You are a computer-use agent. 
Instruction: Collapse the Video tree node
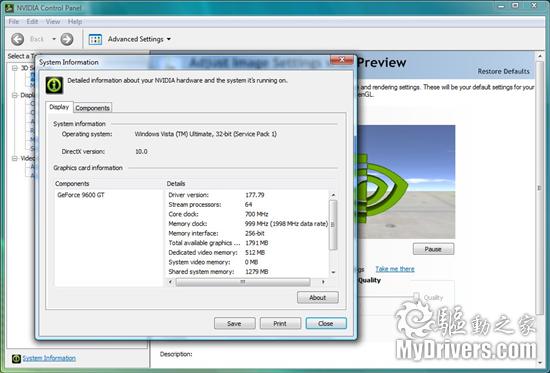coord(15,158)
